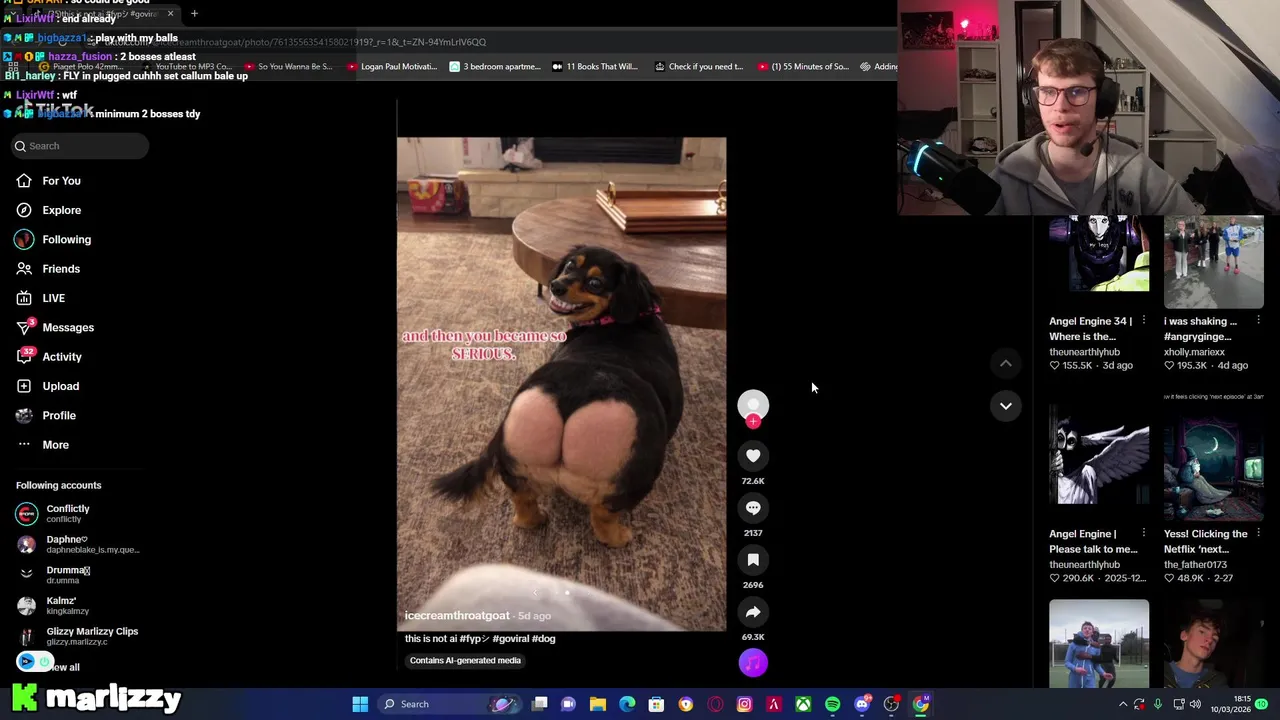Viewport: 1280px width, 720px height.
Task: Open the creator's avatar above like button
Action: (753, 404)
